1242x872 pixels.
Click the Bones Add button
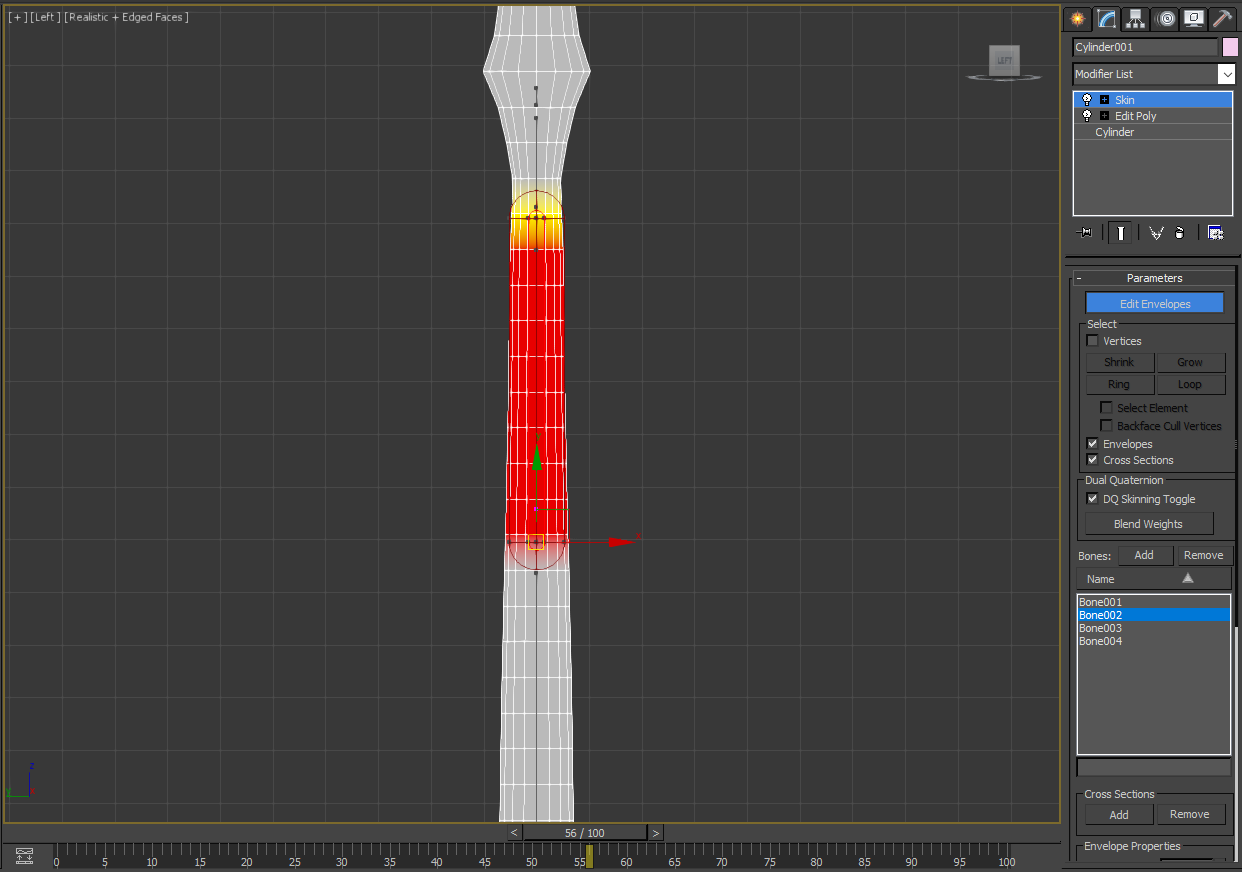point(1144,555)
